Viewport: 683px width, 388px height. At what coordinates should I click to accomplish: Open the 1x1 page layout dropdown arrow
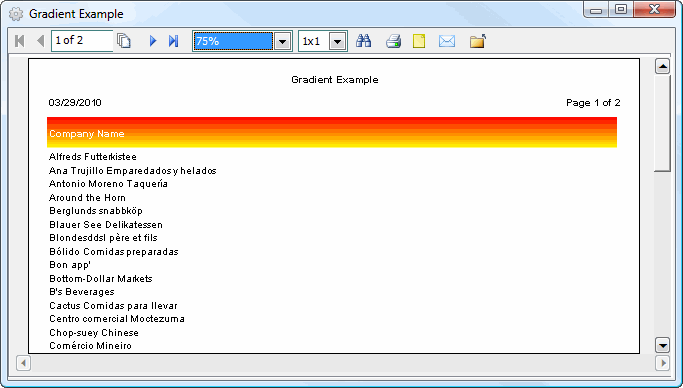click(338, 41)
